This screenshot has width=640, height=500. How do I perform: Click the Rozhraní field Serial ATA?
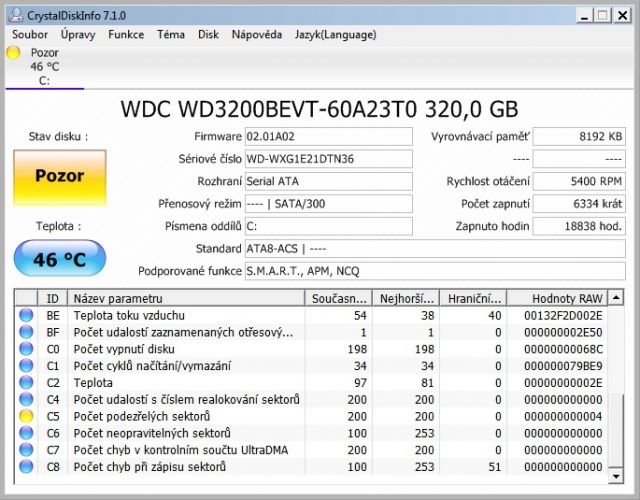[329, 181]
